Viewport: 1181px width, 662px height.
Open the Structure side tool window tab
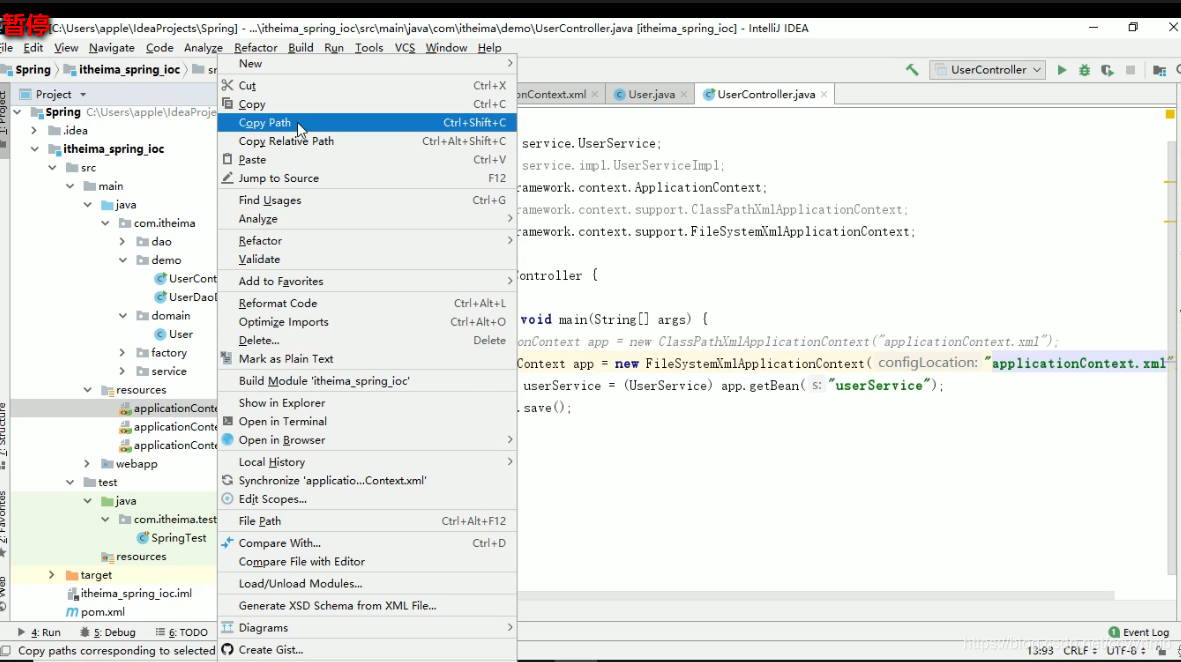click(4, 437)
